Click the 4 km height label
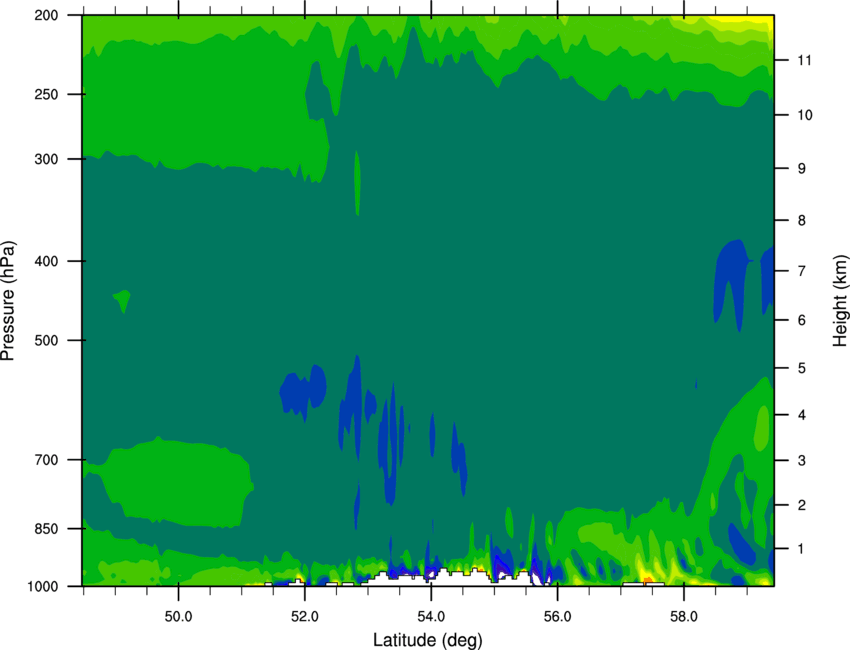 802,415
